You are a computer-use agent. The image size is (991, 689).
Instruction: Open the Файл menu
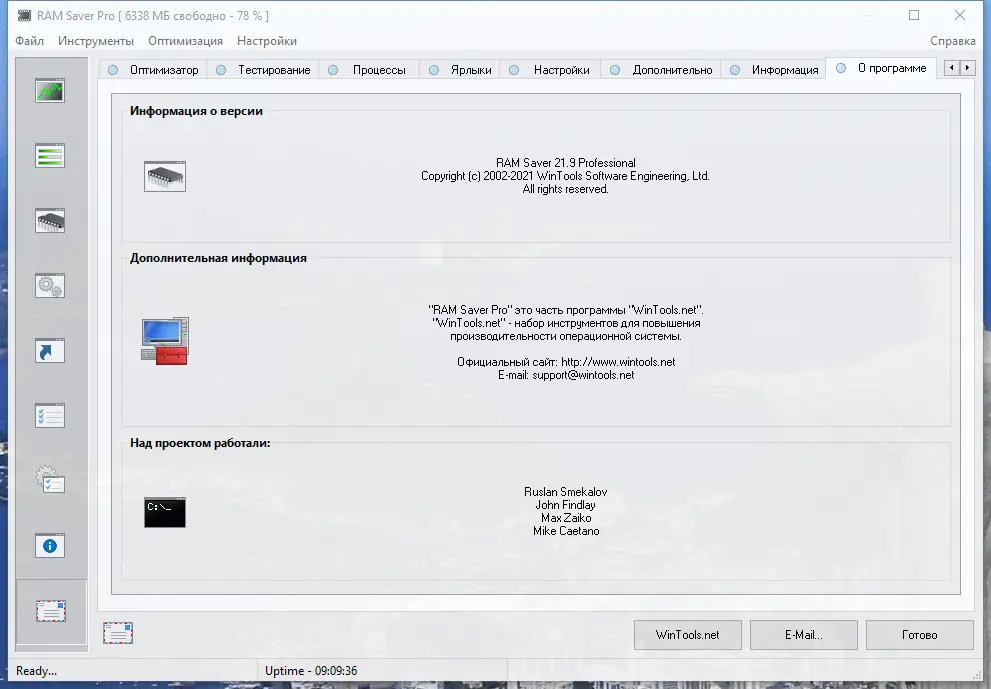click(30, 41)
